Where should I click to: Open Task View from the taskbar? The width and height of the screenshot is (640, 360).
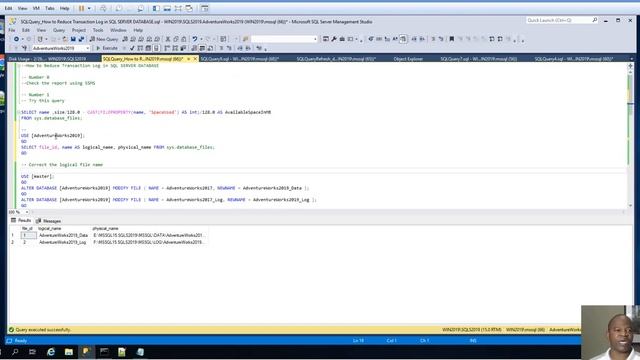tap(33, 352)
